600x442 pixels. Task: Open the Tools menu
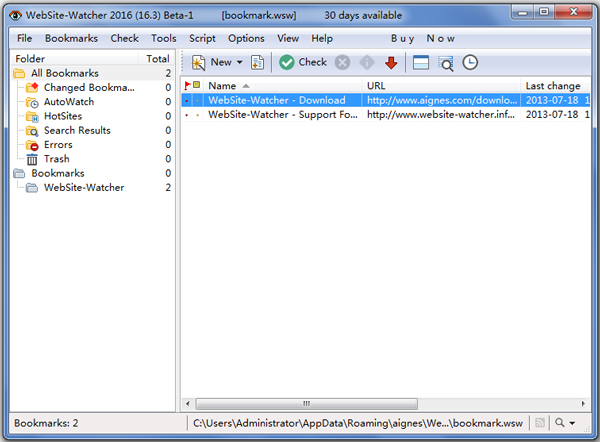164,39
